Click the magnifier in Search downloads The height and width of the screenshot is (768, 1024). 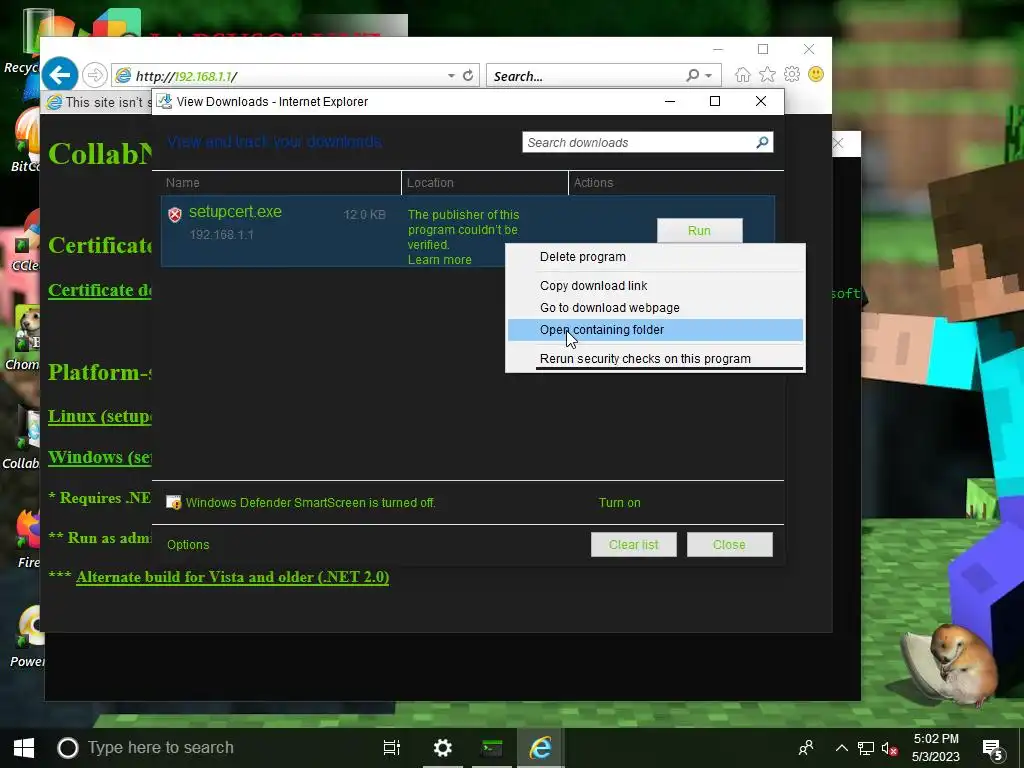point(762,142)
